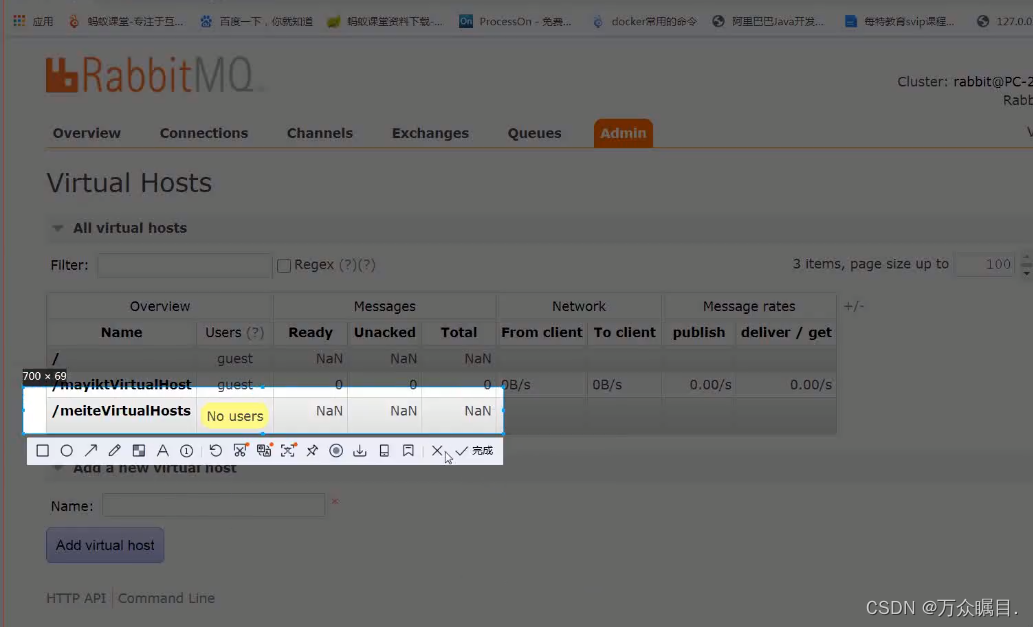
Task: Save screenshot with download icon
Action: [360, 450]
